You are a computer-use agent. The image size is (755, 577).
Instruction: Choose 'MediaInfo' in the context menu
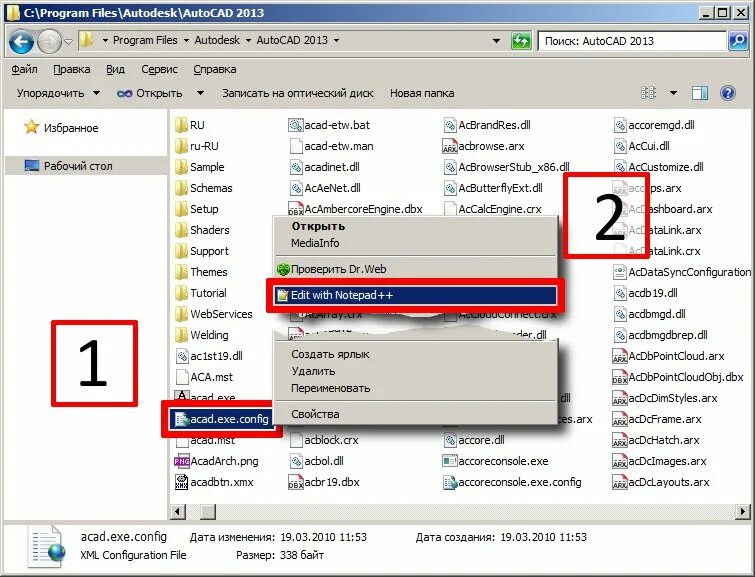[x=315, y=243]
